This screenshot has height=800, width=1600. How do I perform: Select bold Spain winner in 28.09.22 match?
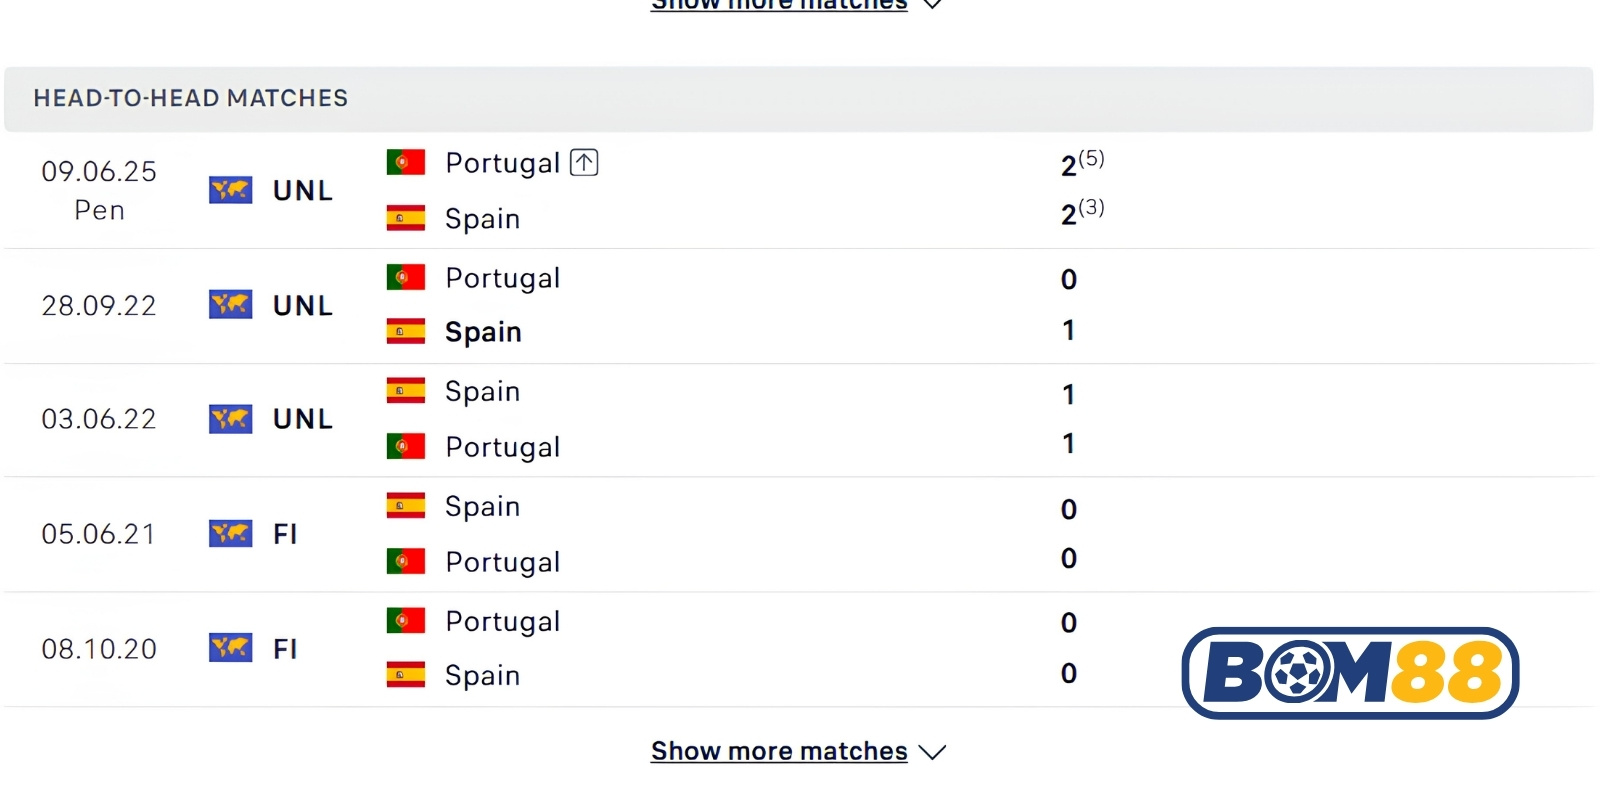(483, 332)
